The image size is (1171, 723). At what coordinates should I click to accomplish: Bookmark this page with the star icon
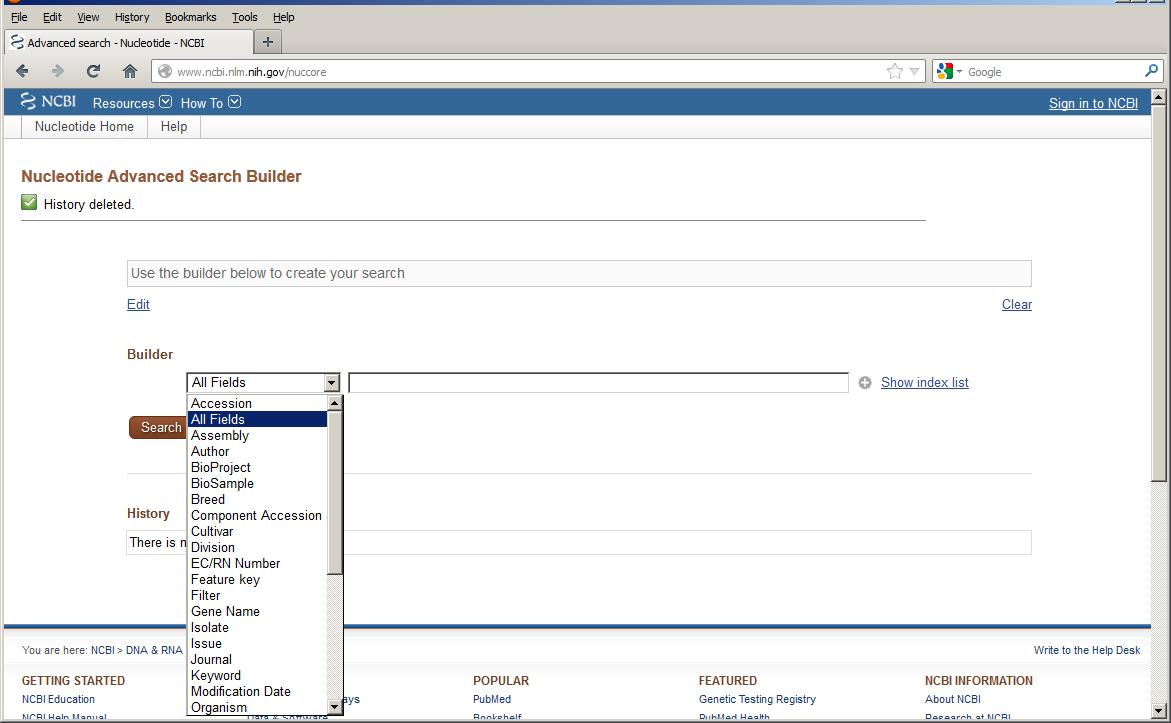[x=895, y=71]
